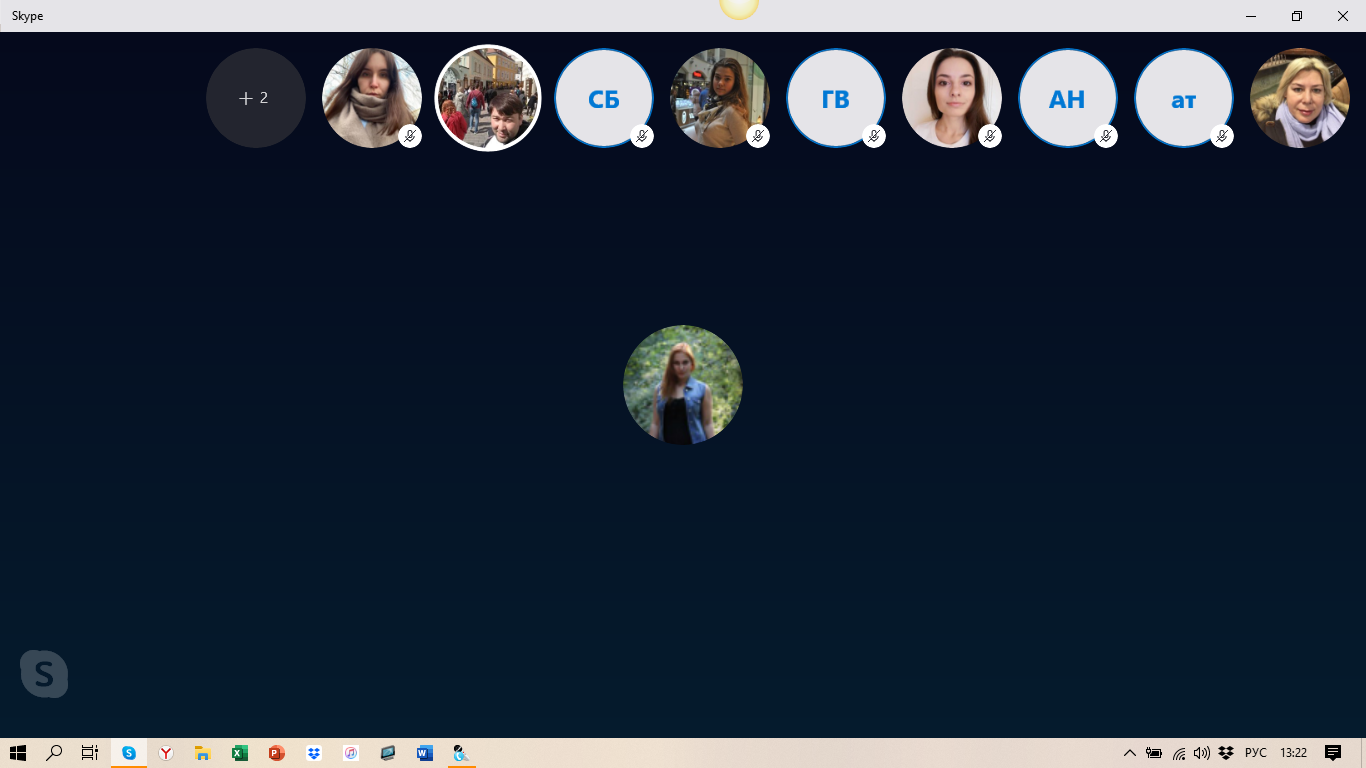Open the РУС language switcher

[1255, 753]
